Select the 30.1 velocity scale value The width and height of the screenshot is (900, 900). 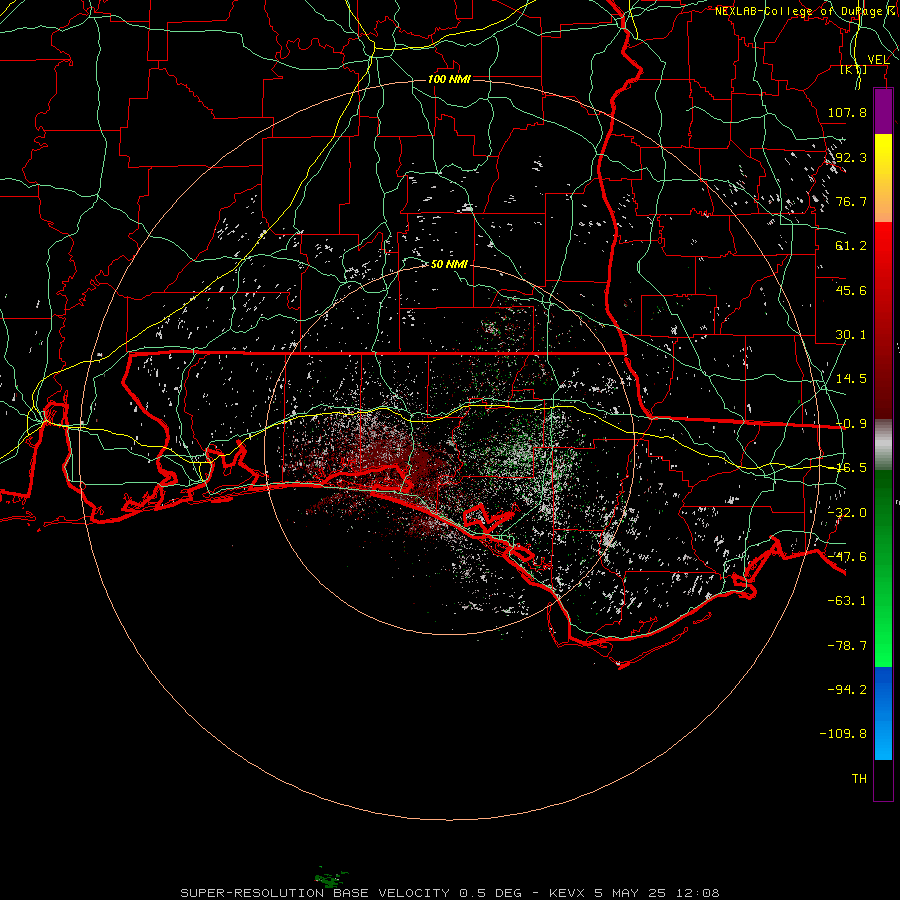coord(851,335)
